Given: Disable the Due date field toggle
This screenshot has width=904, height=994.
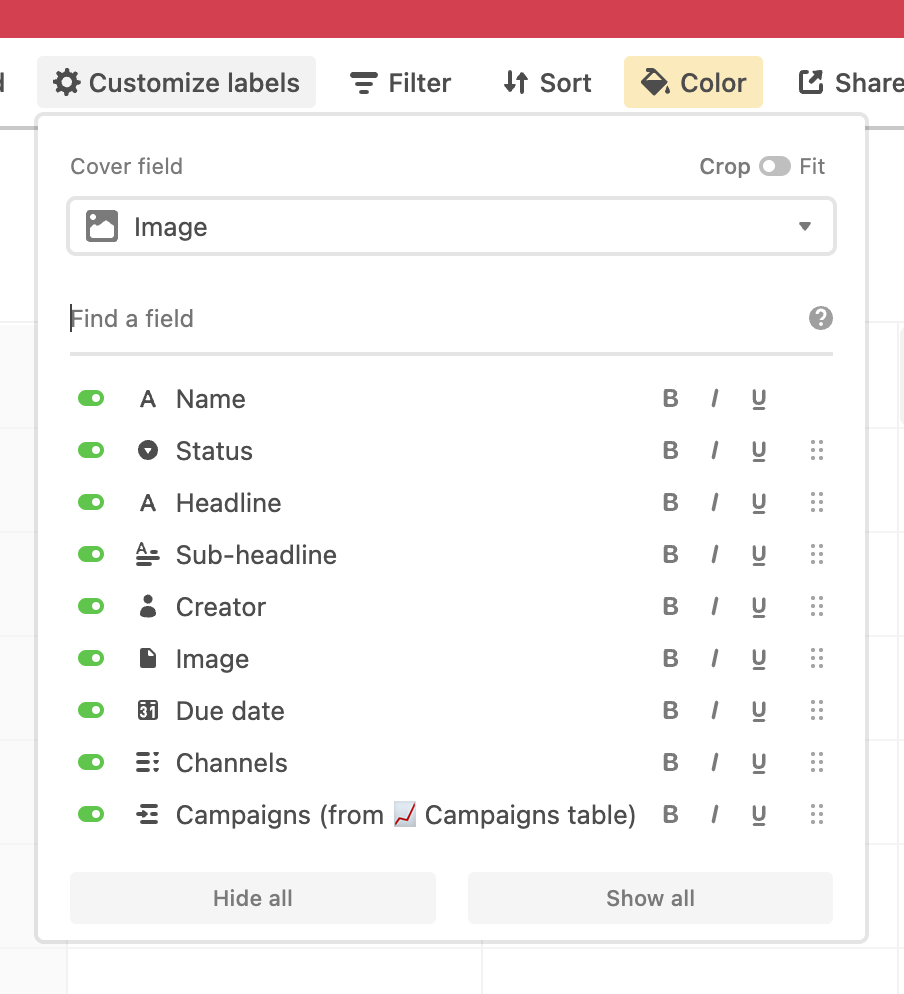Looking at the screenshot, I should pyautogui.click(x=91, y=711).
